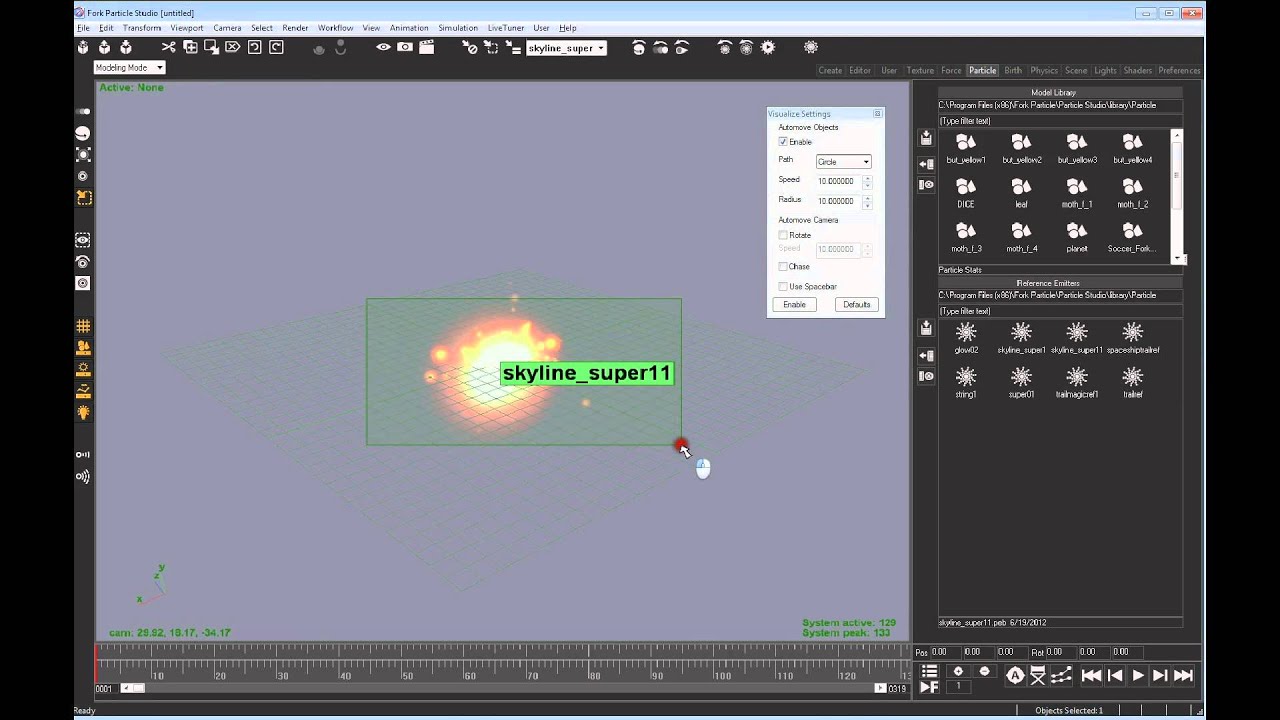Switch to the Texture tab

[920, 70]
